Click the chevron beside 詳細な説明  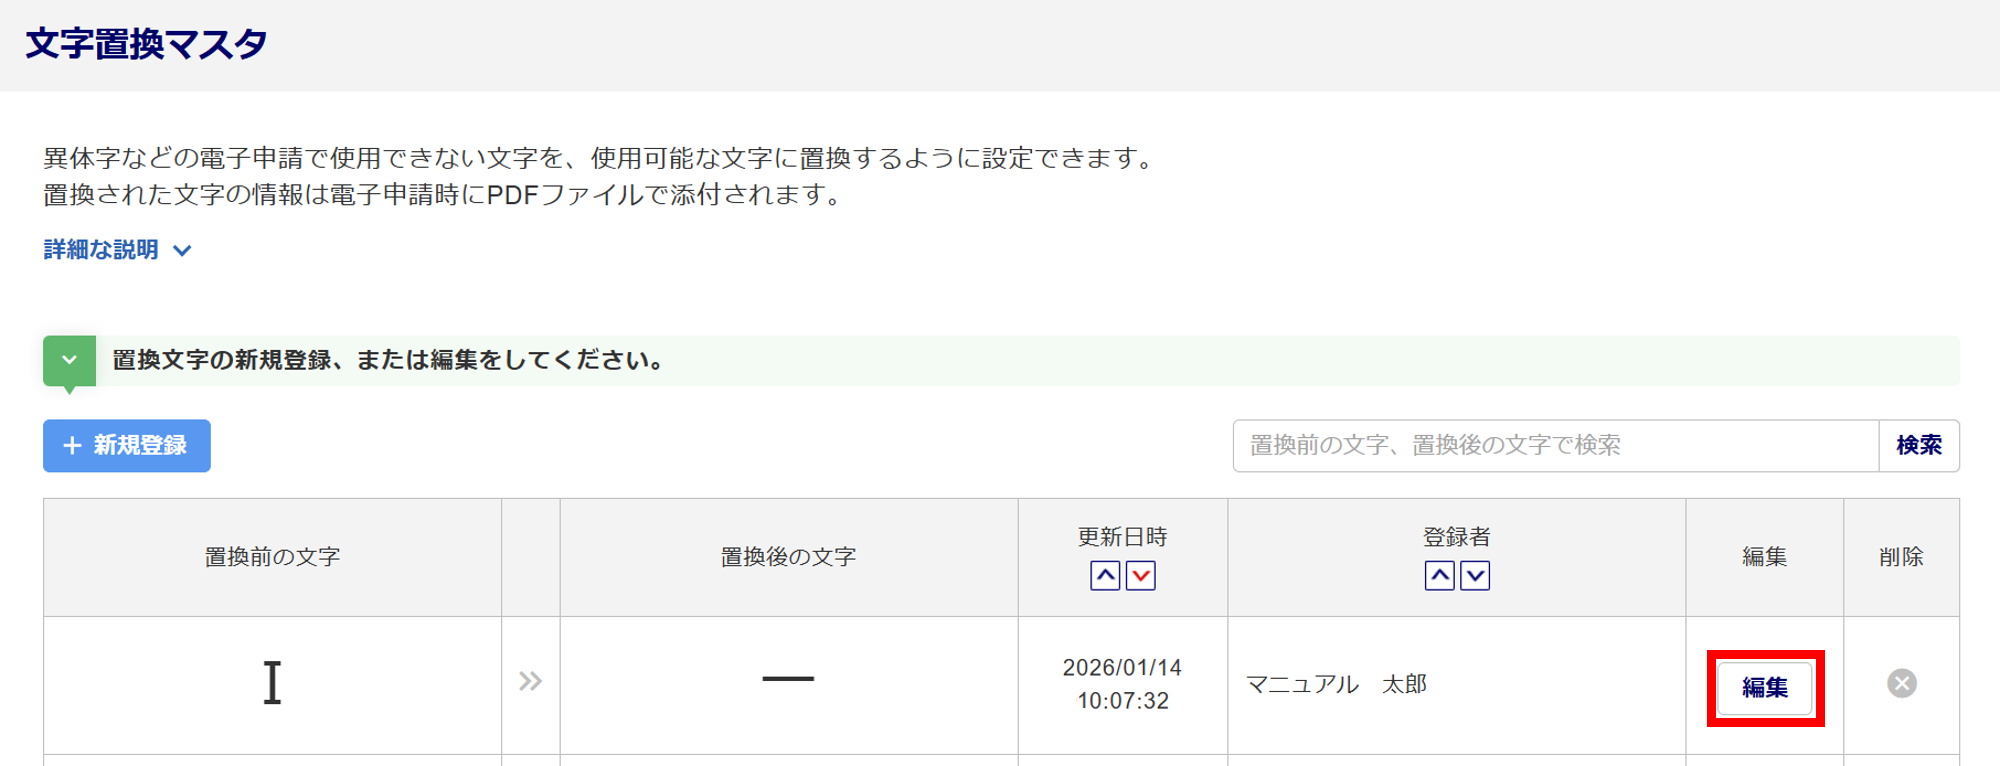tap(182, 251)
